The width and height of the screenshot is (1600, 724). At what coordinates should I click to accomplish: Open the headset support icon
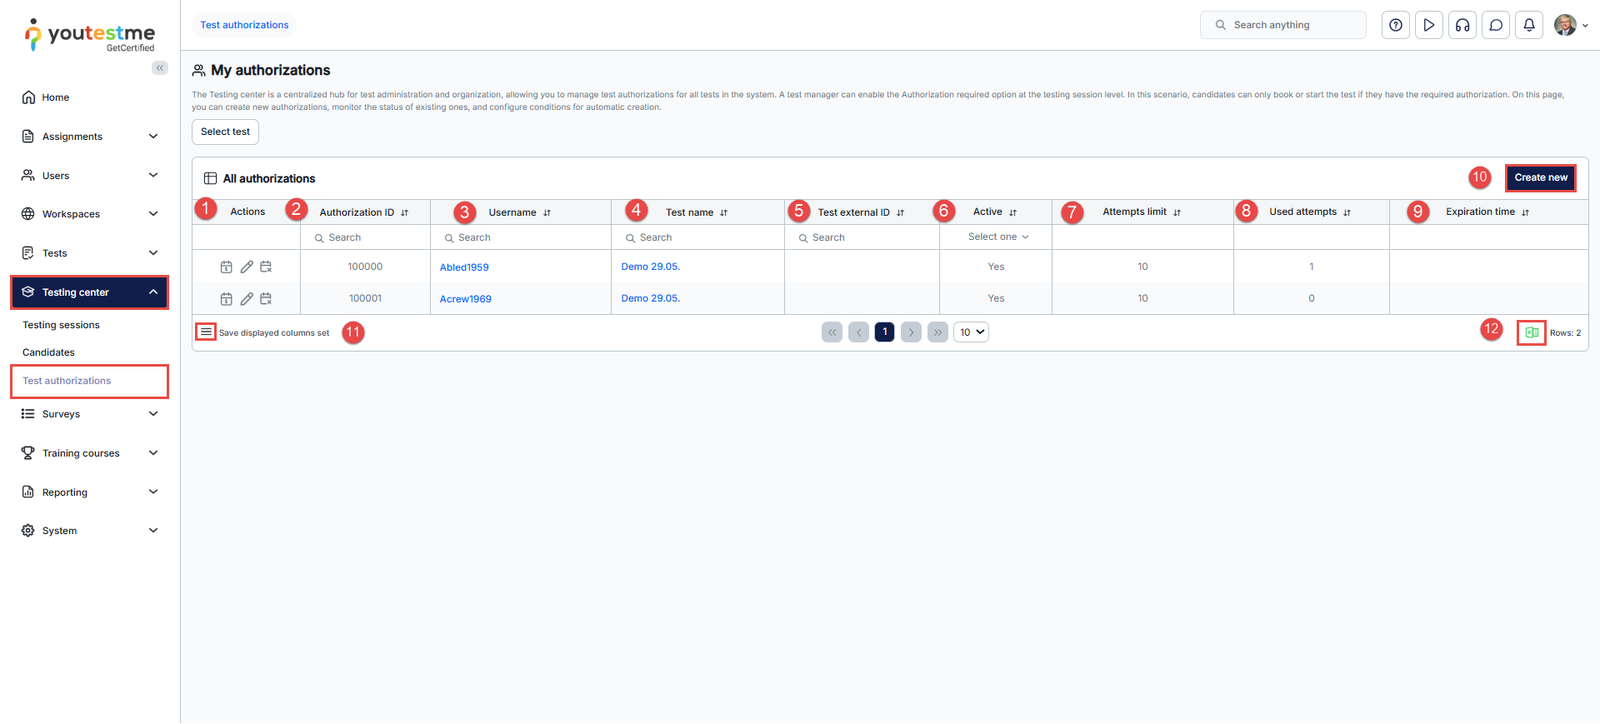click(x=1462, y=25)
